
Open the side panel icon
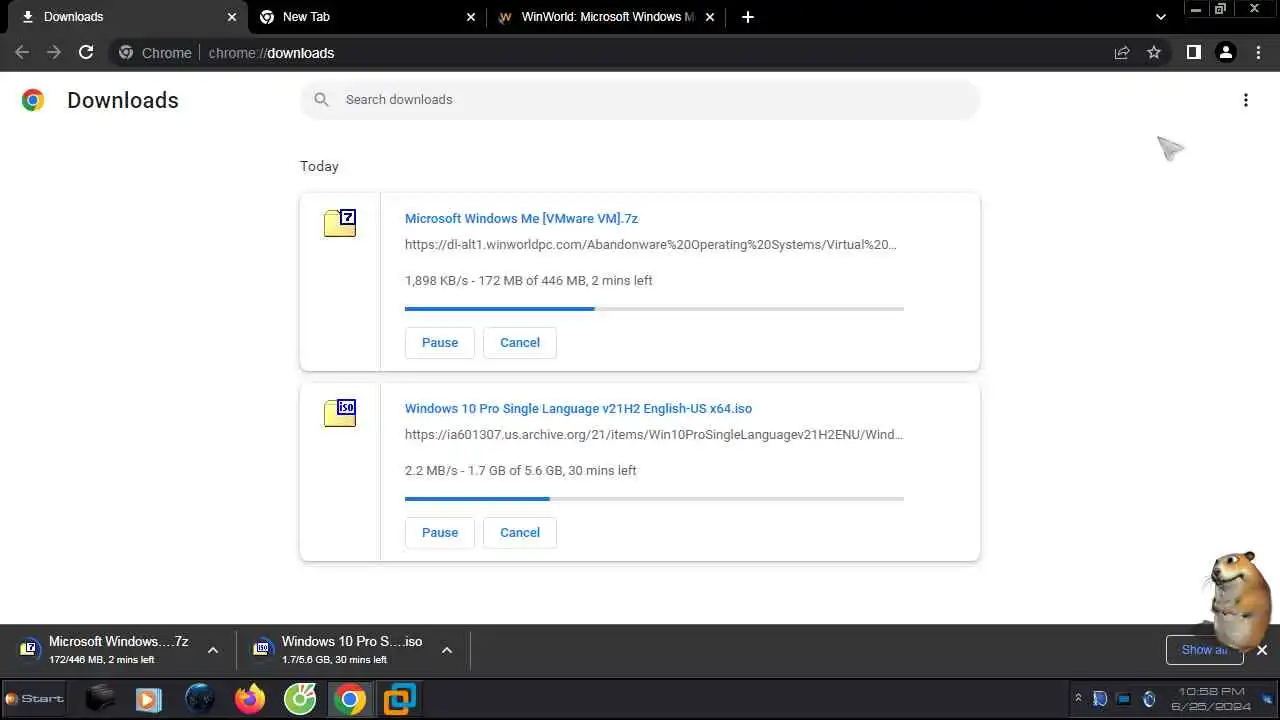1193,52
